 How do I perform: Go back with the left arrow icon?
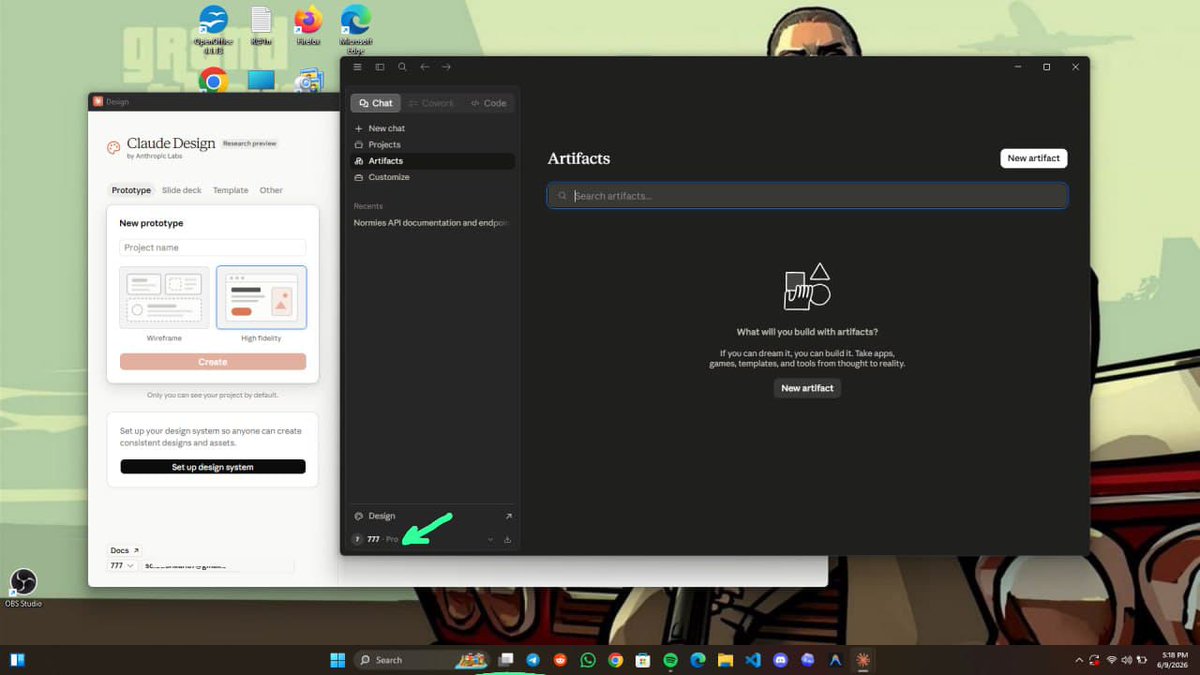click(x=424, y=67)
